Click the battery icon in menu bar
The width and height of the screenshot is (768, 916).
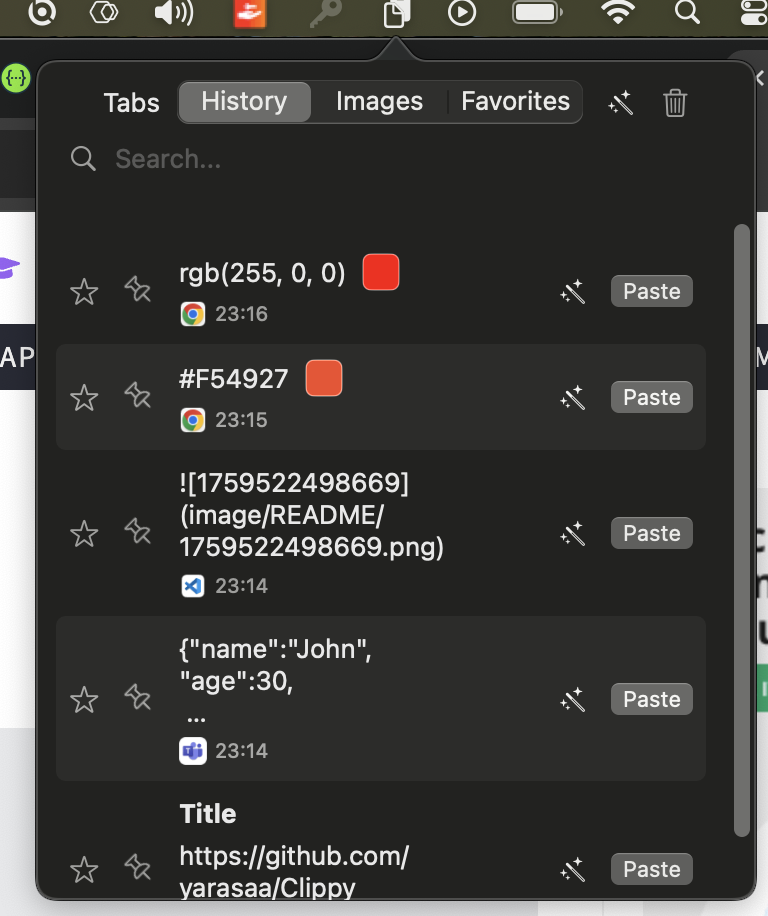tap(537, 13)
